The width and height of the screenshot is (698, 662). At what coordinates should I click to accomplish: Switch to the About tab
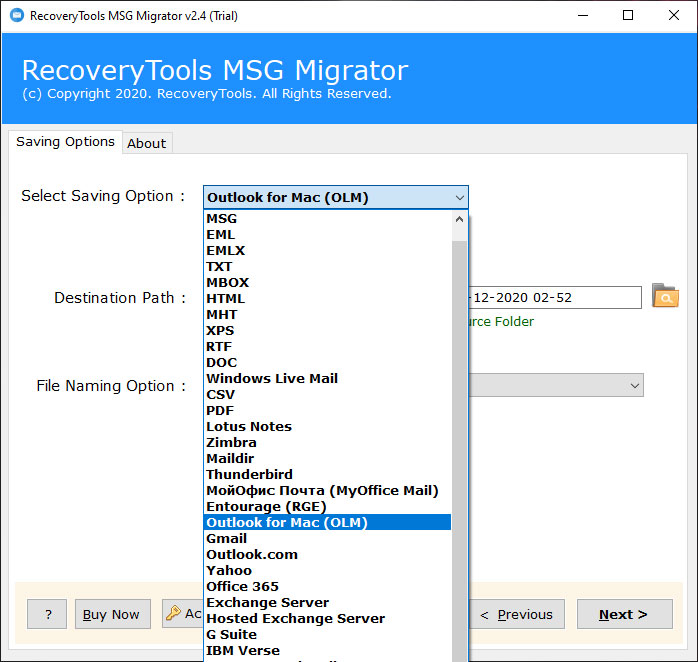146,143
